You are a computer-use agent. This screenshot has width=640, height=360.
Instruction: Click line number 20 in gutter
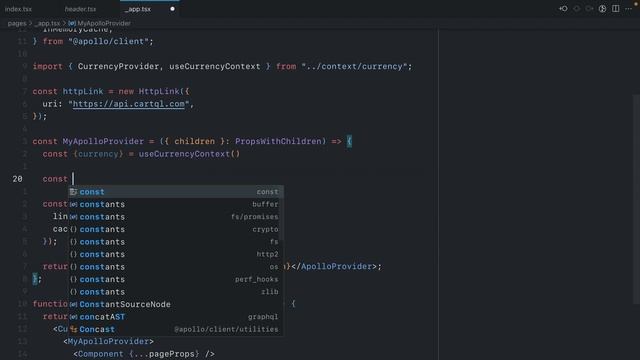point(18,179)
